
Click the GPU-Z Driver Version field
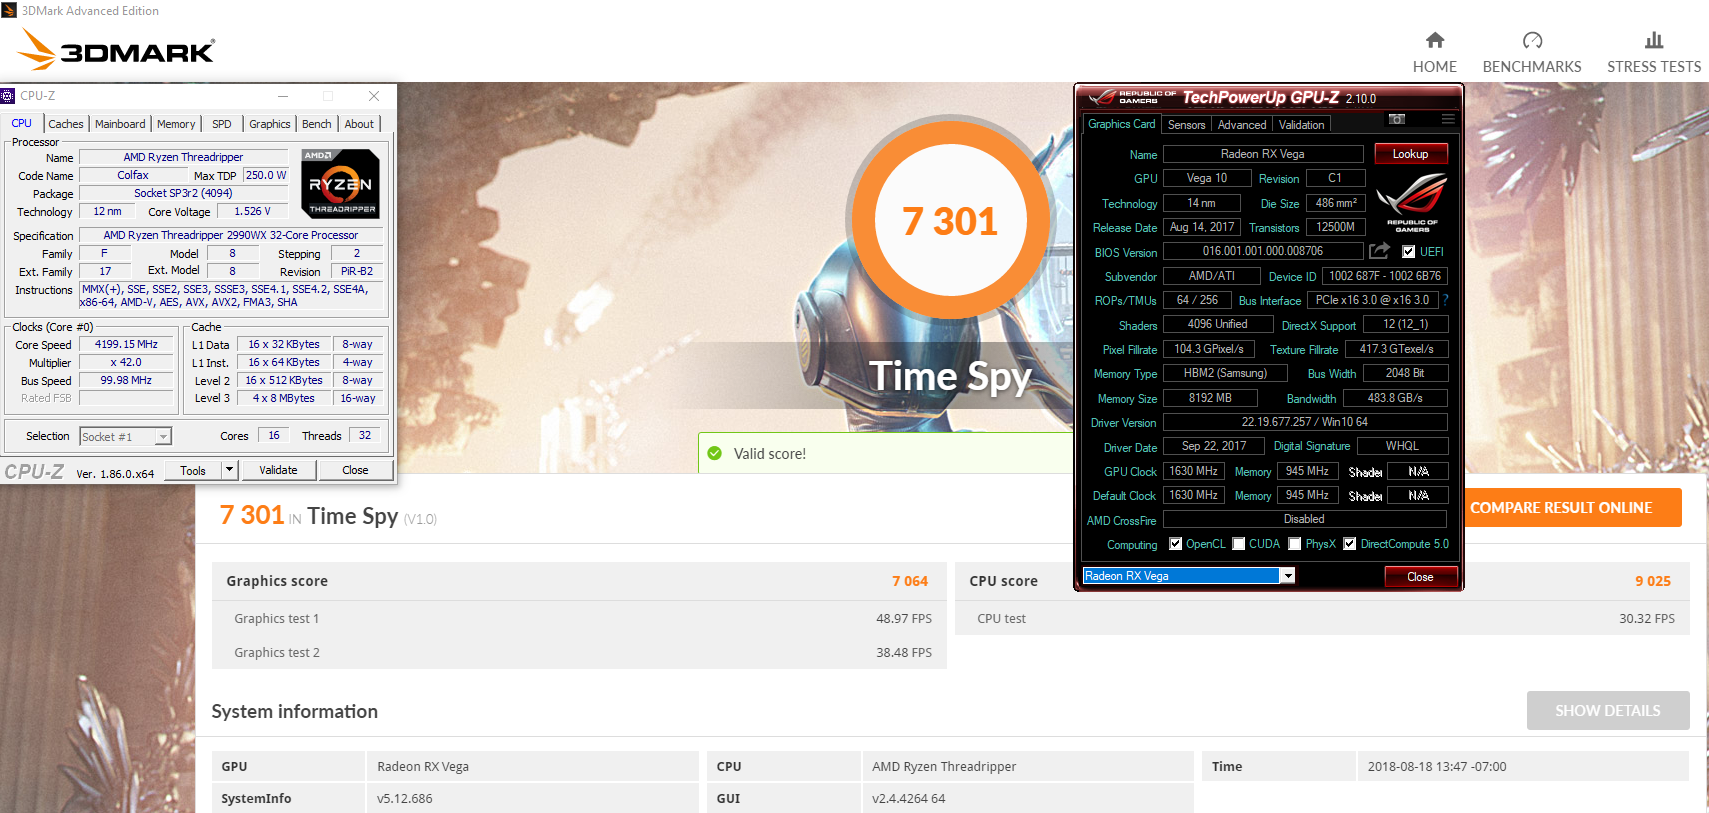click(x=1305, y=422)
